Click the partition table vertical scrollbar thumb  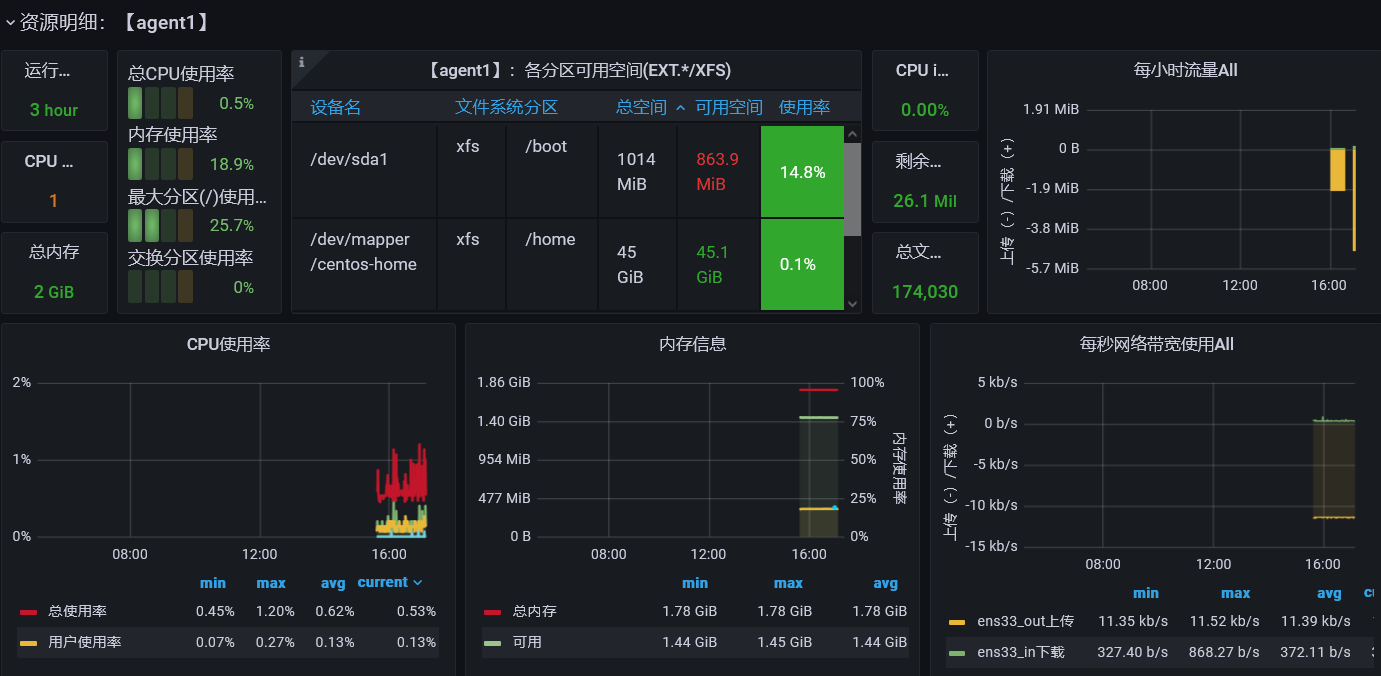pyautogui.click(x=852, y=188)
